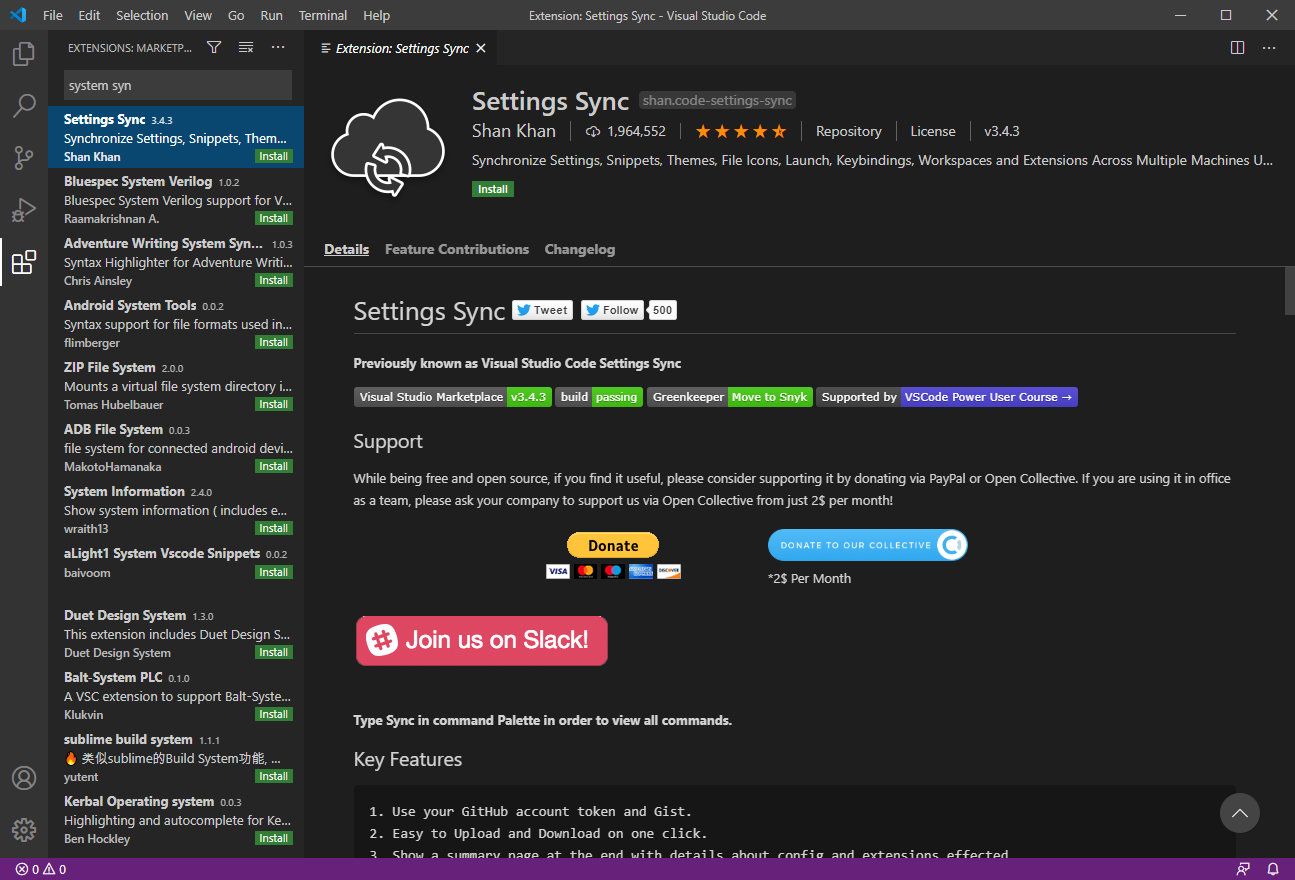Install Settings Sync from the details header
Image resolution: width=1295 pixels, height=880 pixels.
pyautogui.click(x=493, y=189)
